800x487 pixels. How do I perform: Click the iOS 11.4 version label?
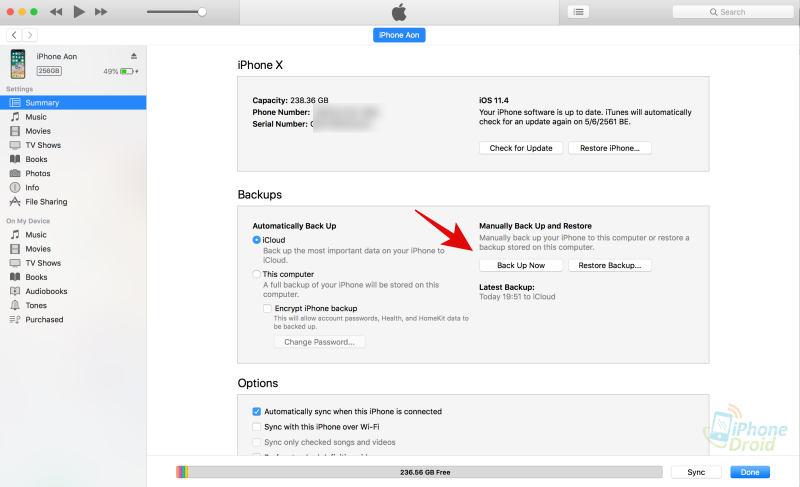pos(493,100)
